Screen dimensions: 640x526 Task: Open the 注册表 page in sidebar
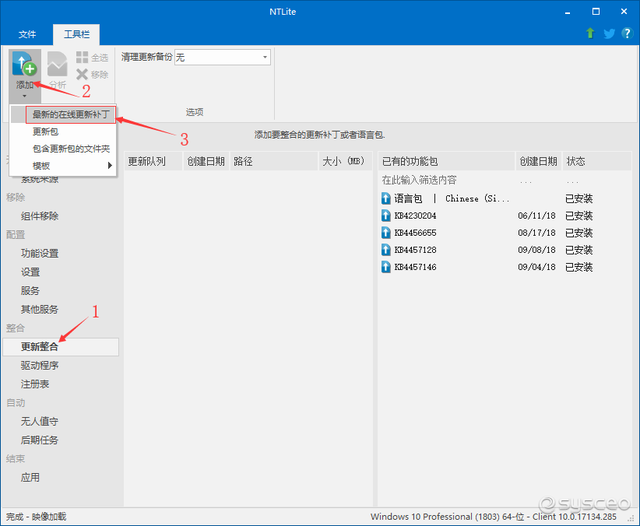(35, 384)
